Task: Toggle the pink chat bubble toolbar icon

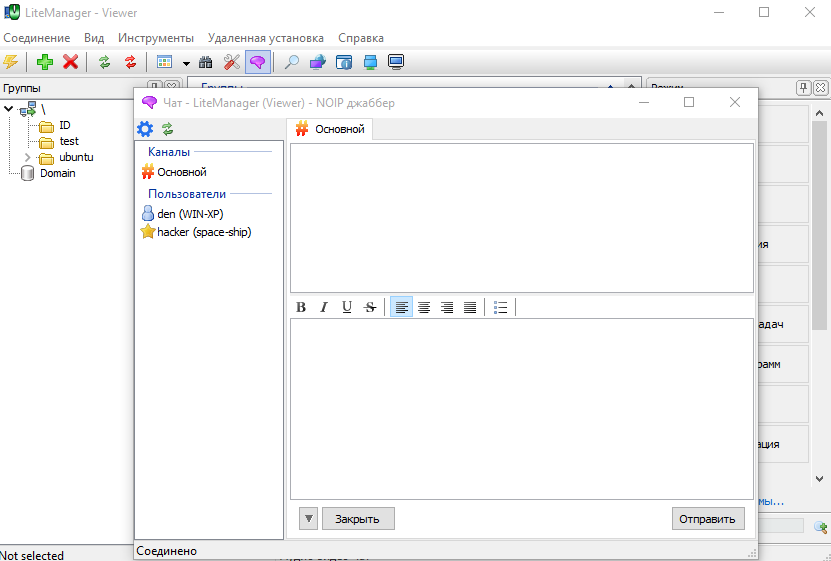Action: tap(258, 62)
